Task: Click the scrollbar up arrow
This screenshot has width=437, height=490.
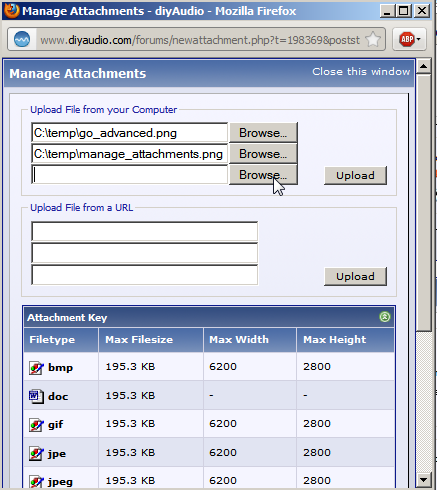Action: pos(424,66)
